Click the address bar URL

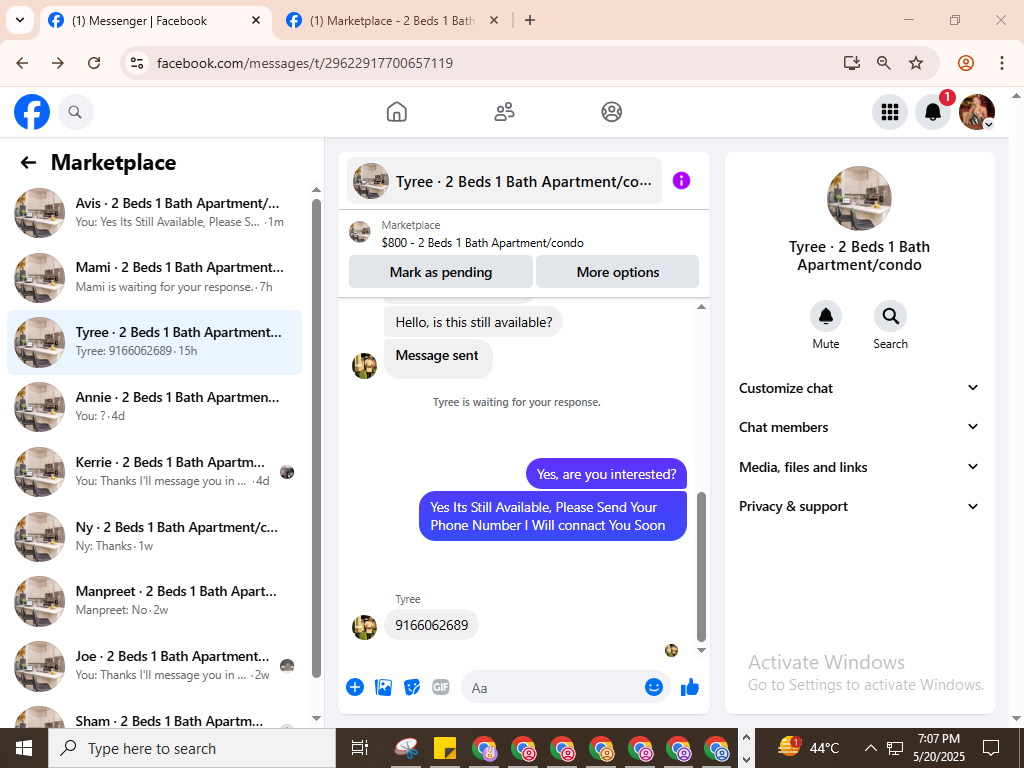click(305, 63)
